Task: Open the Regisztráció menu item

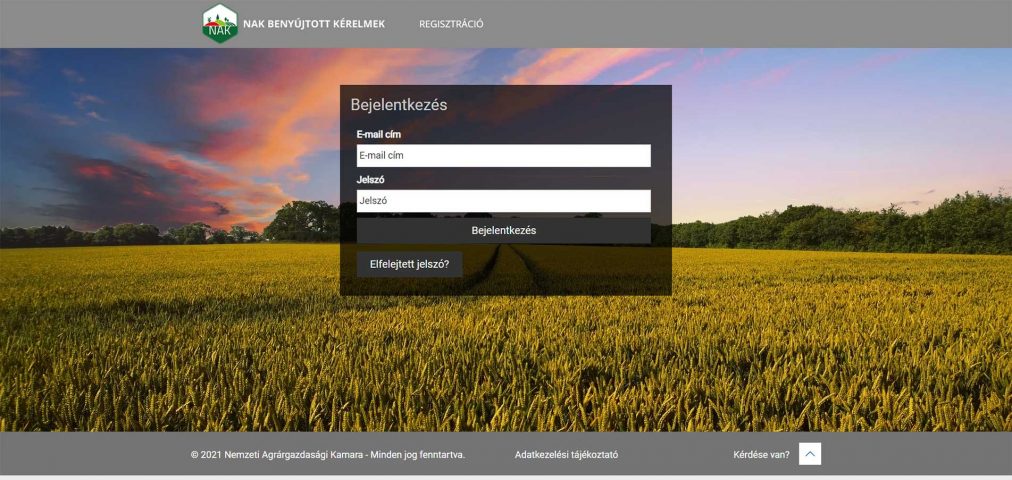Action: 451,24
